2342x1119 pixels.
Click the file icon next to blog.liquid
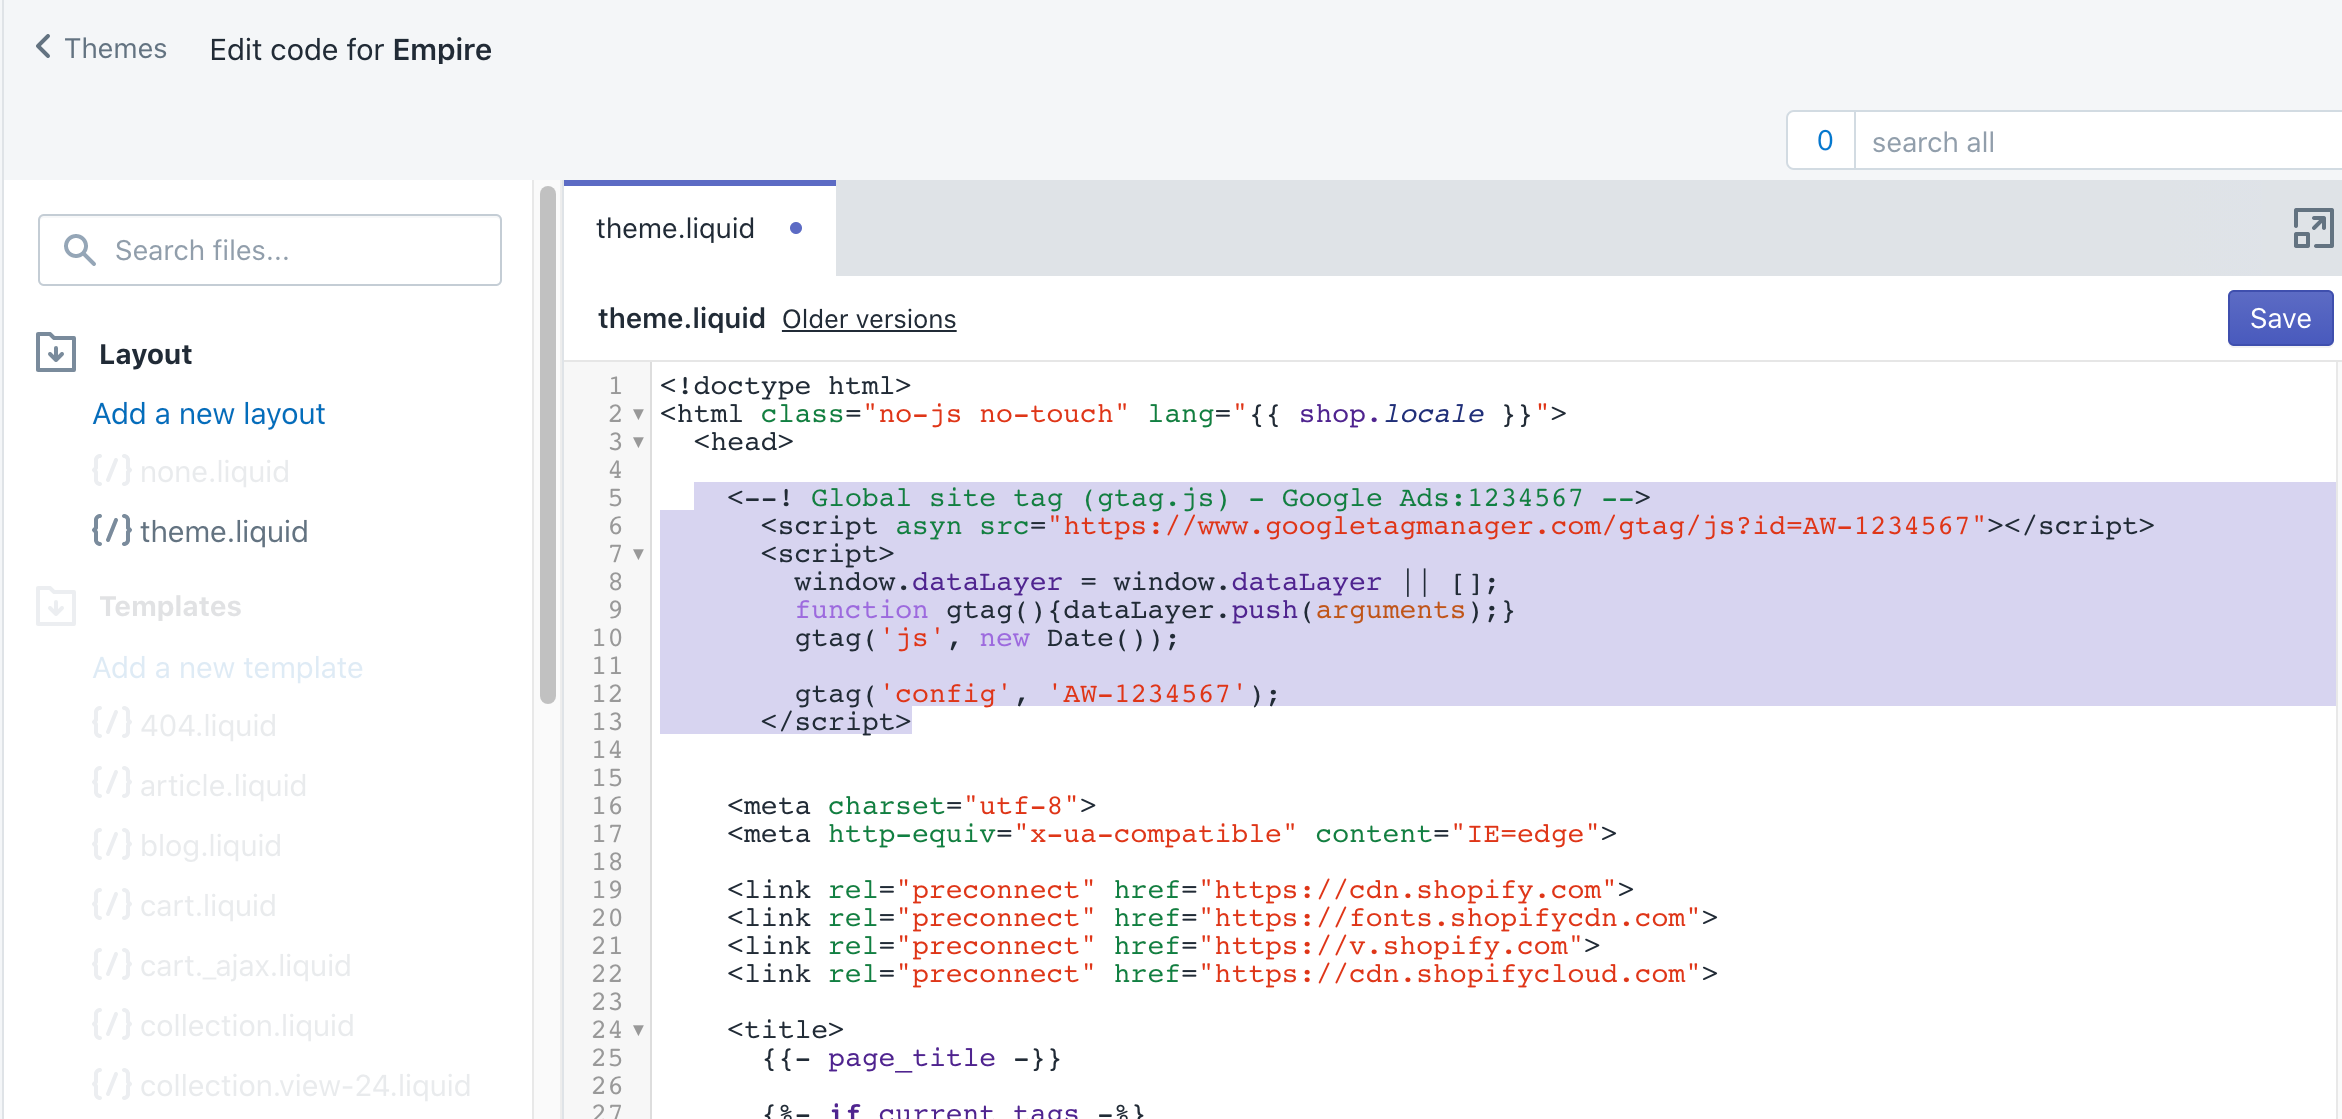click(x=111, y=844)
